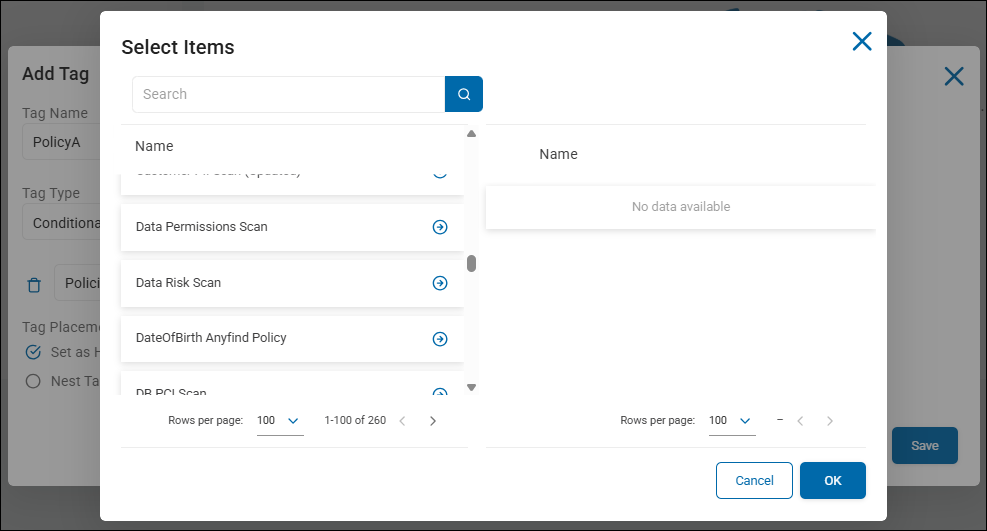Viewport: 987px width, 531px height.
Task: Select the Set as option radio button
Action: point(33,352)
